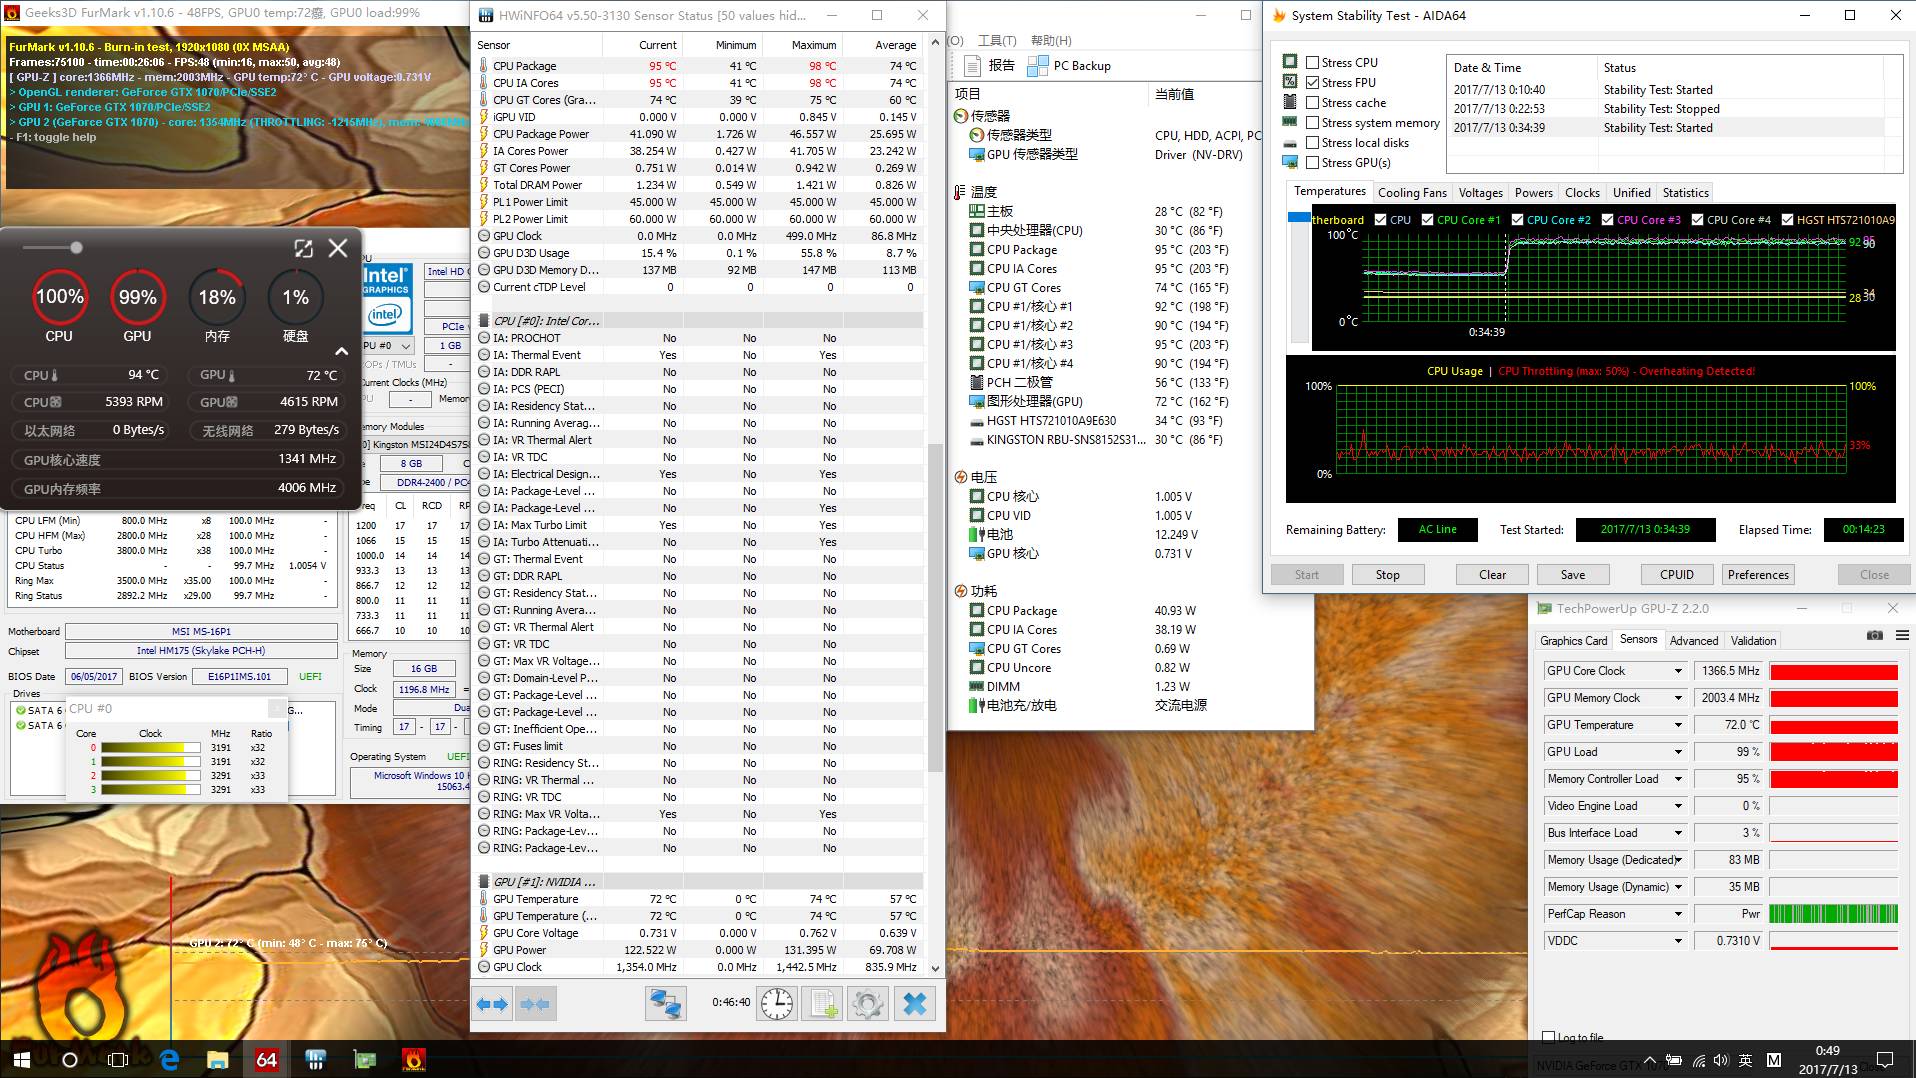The height and width of the screenshot is (1078, 1916).
Task: Click the Preferences button
Action: 1757,575
